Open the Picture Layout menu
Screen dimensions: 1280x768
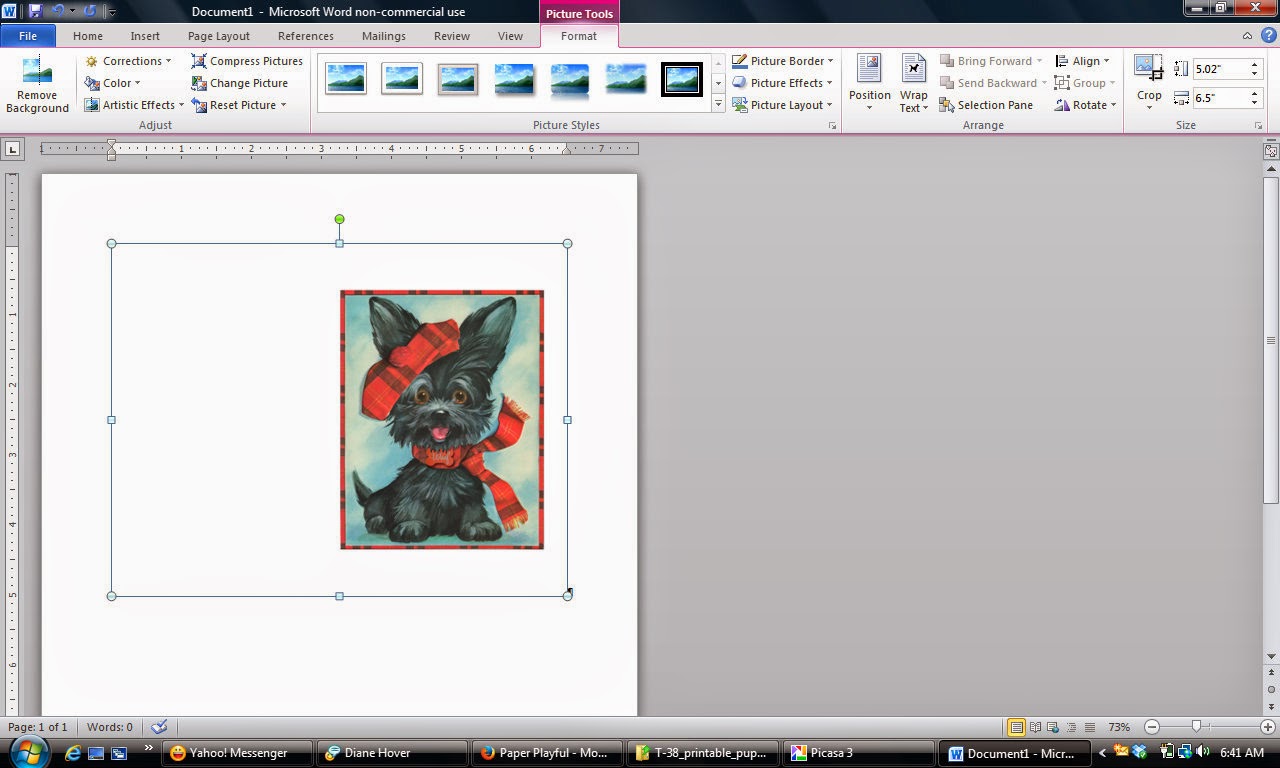[782, 105]
